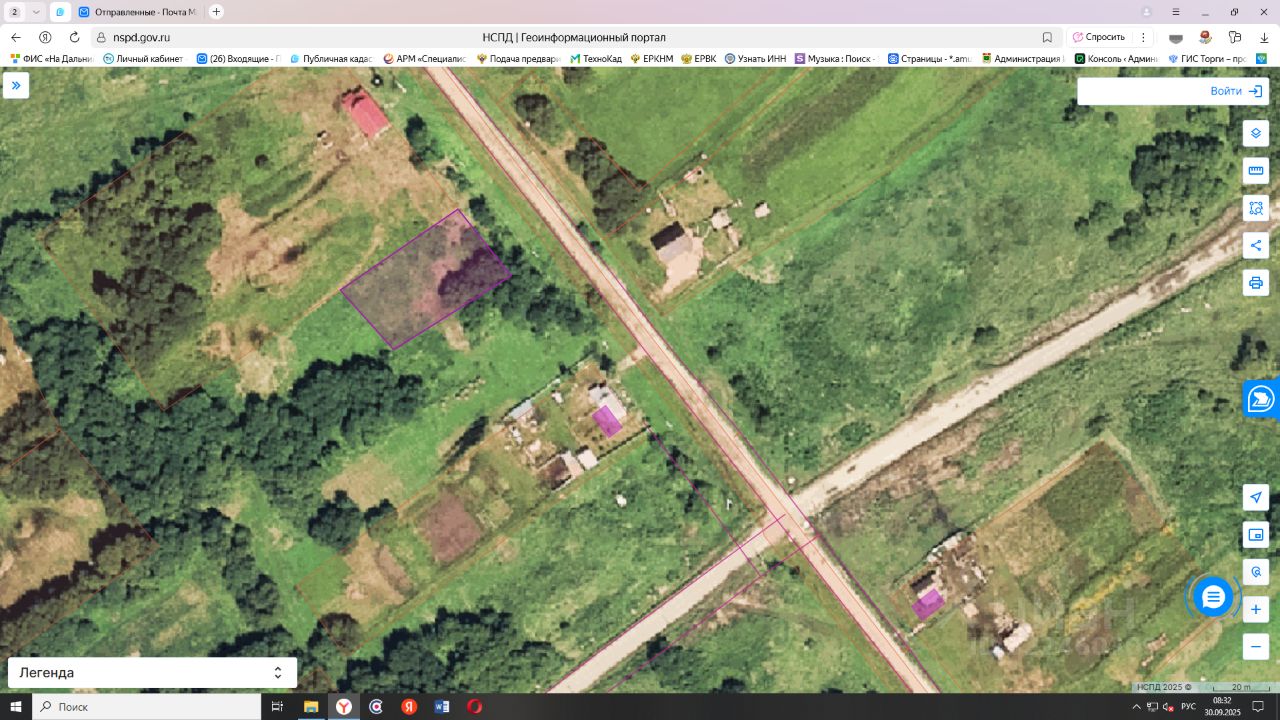Activate the area selection tool
Image resolution: width=1280 pixels, height=720 pixels.
pos(1256,208)
